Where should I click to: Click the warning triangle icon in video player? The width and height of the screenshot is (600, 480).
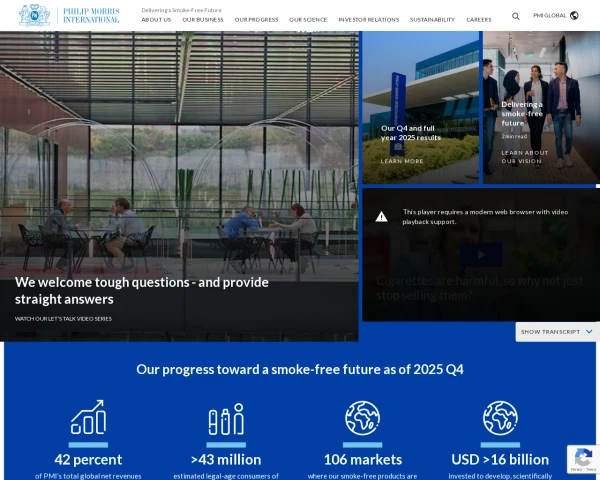pyautogui.click(x=381, y=217)
